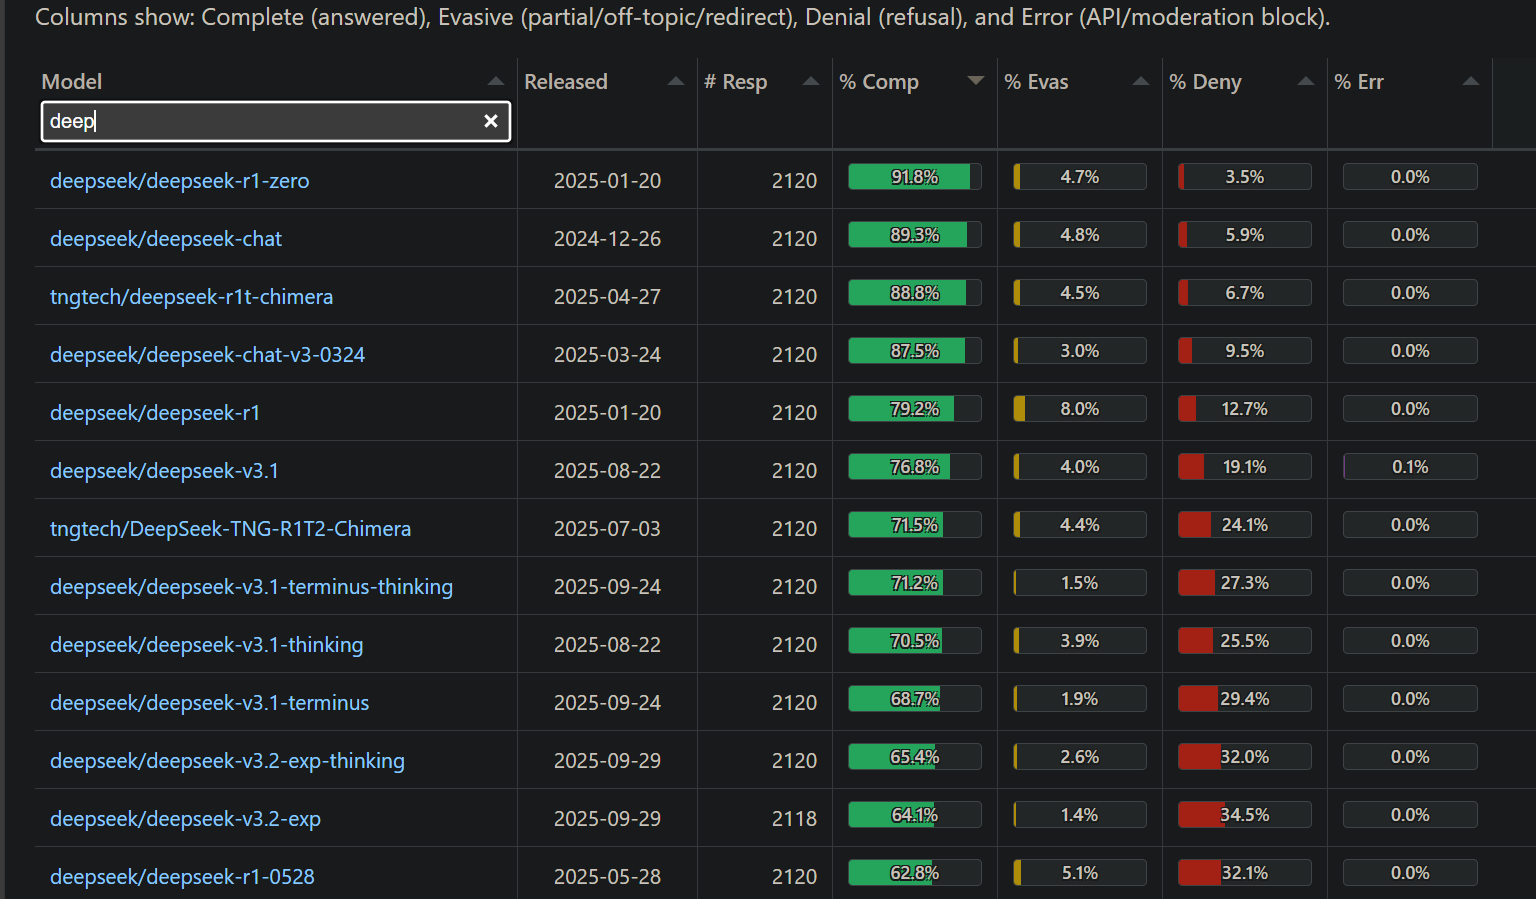Viewport: 1536px width, 899px height.
Task: Click the Model column header label
Action: click(x=72, y=82)
